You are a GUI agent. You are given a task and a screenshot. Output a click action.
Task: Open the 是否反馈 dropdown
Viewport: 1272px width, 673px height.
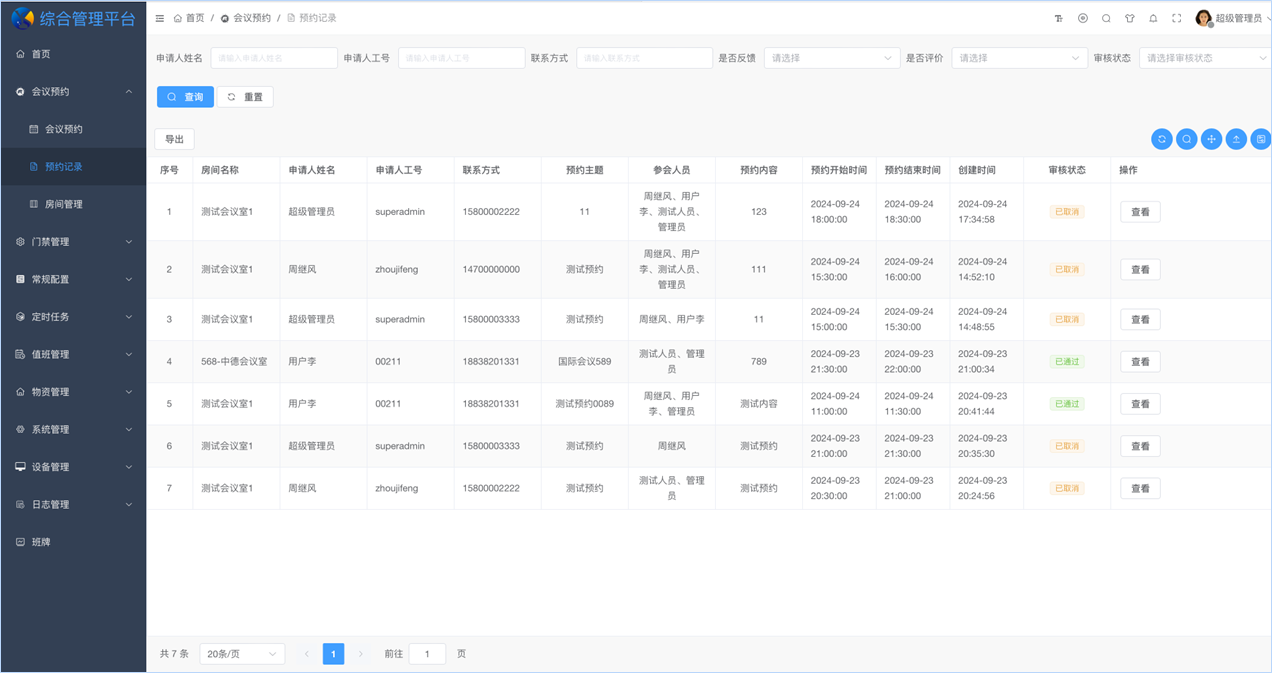[831, 58]
